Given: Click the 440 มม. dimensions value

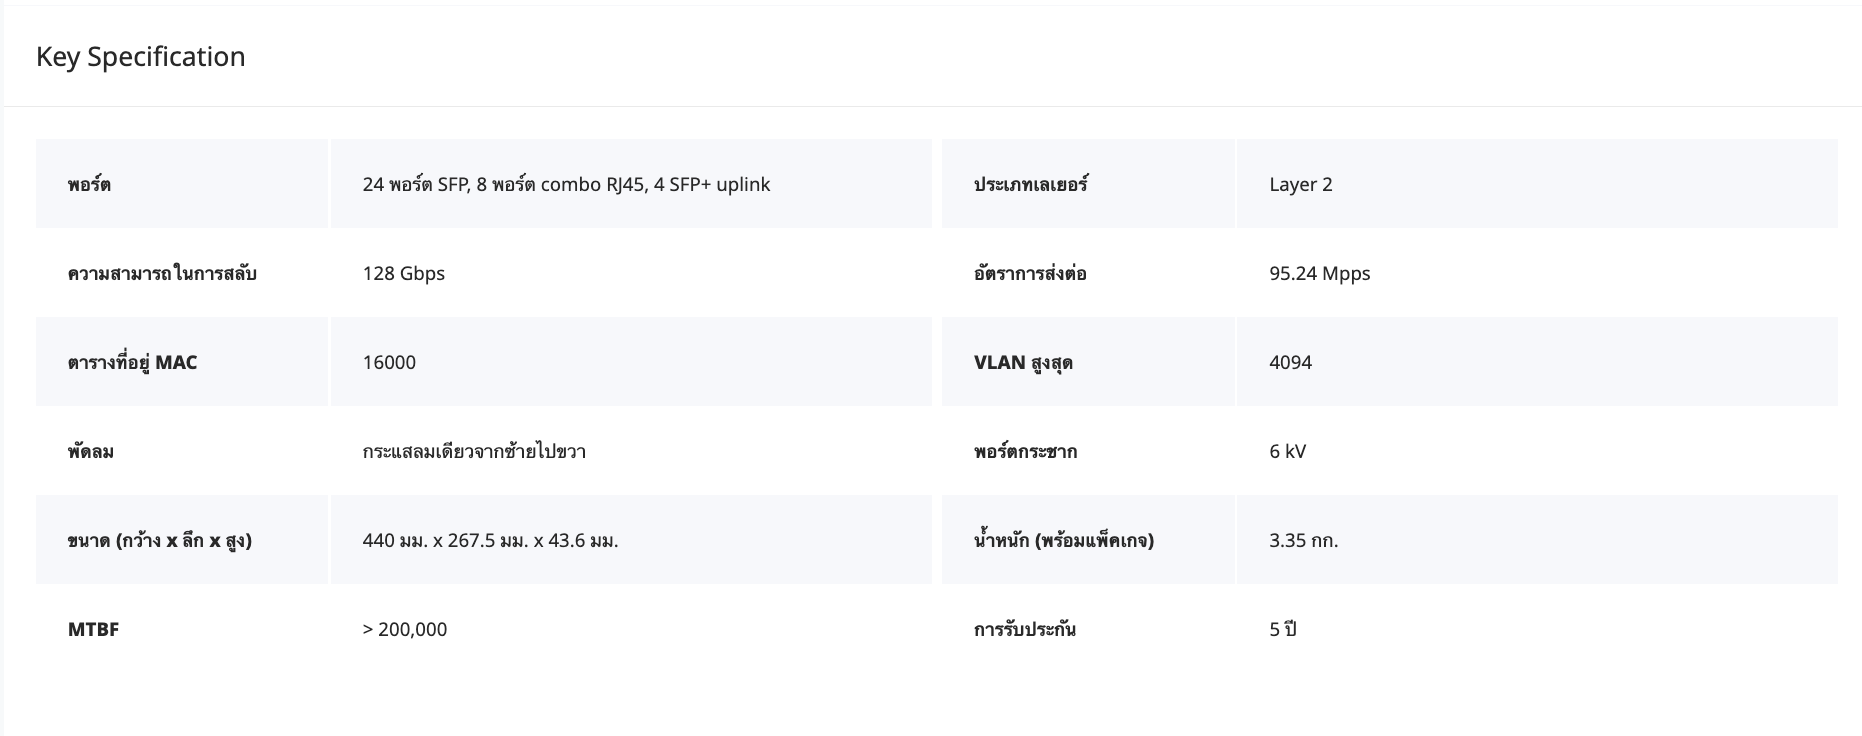Looking at the screenshot, I should [x=490, y=541].
